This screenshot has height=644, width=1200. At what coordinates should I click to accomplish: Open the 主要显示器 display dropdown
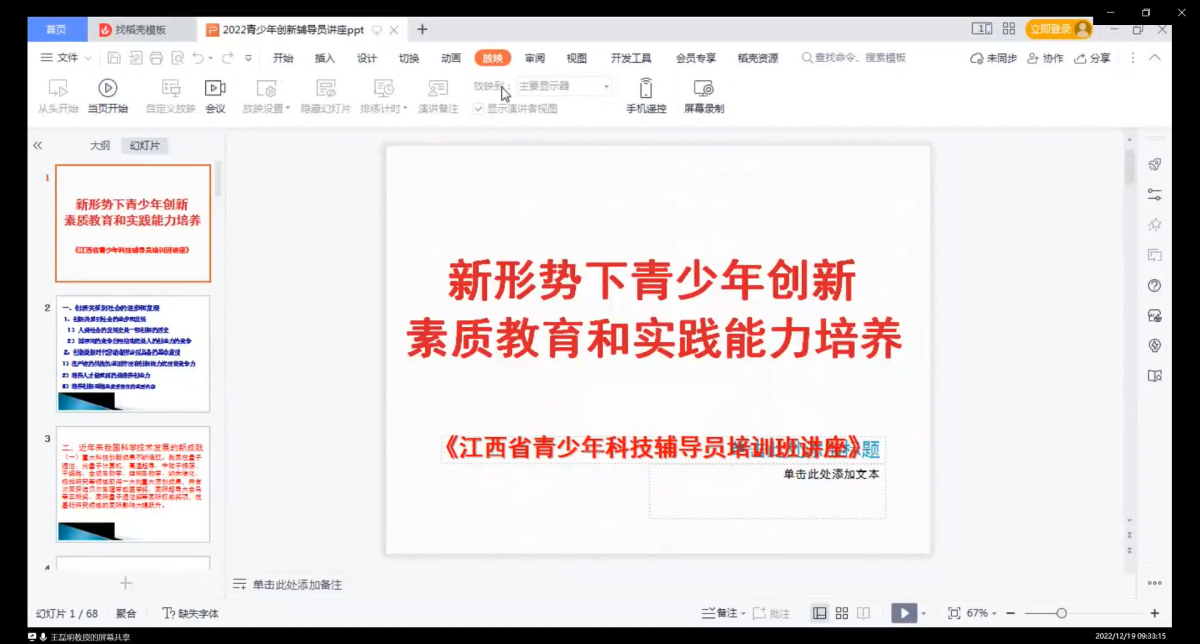click(x=563, y=87)
